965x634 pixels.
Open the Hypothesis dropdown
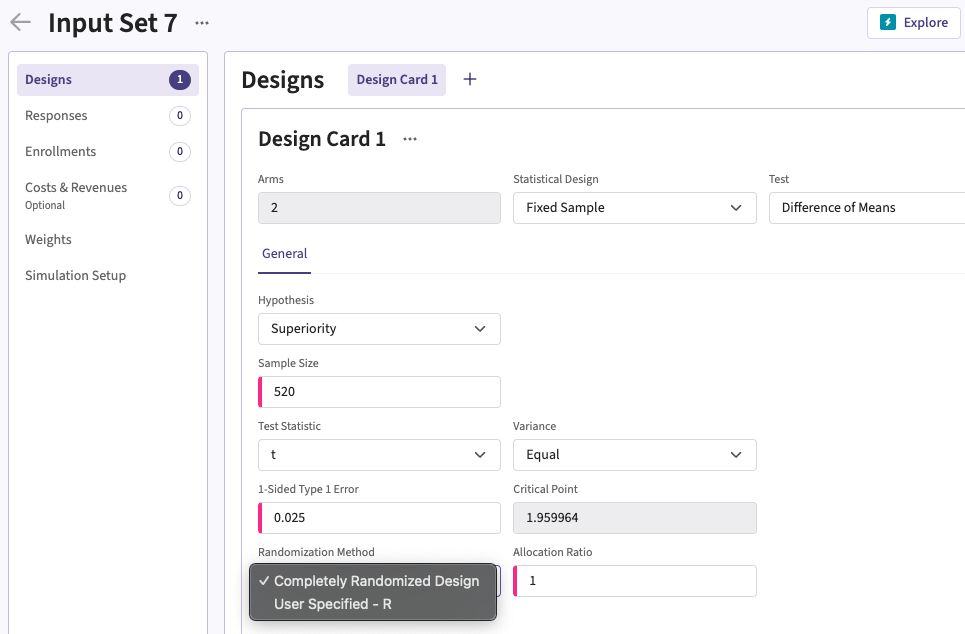[x=379, y=329]
